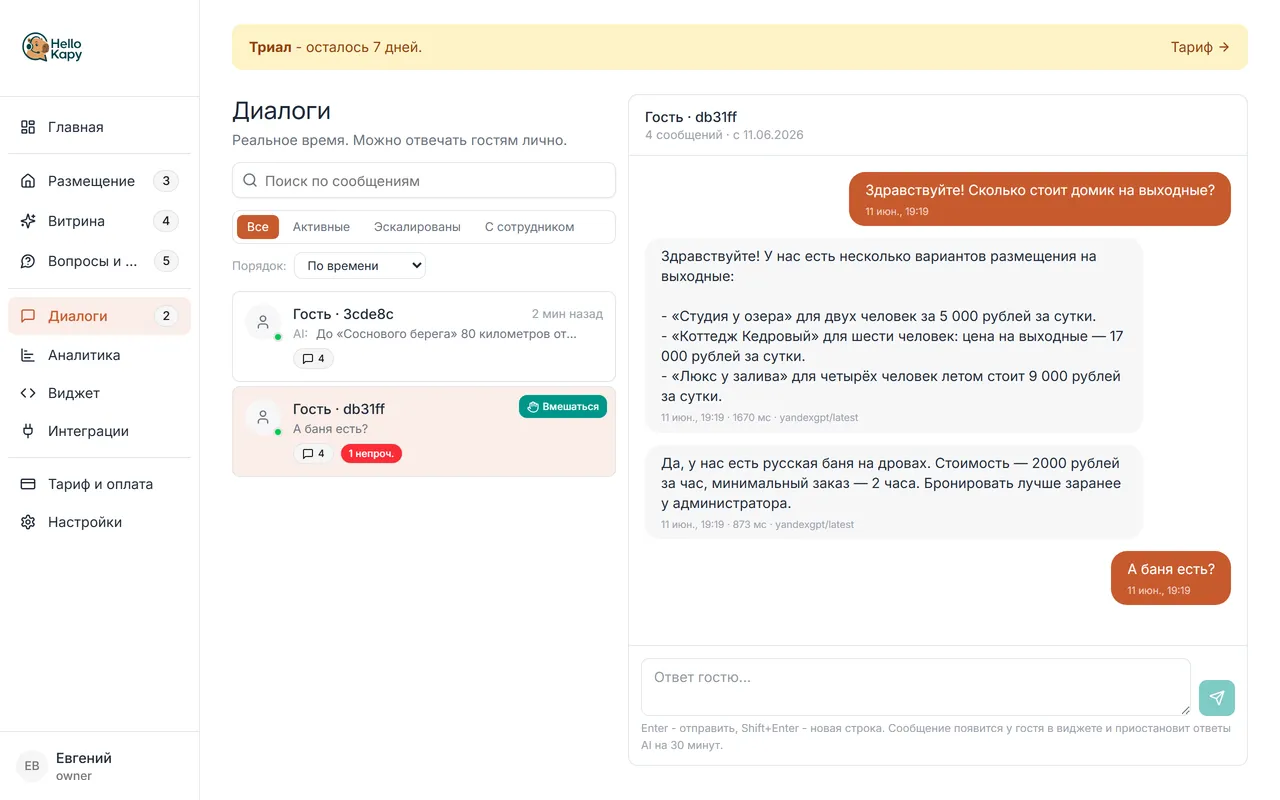Click the Hello Kapy logo
The image size is (1280, 800).
point(52,47)
